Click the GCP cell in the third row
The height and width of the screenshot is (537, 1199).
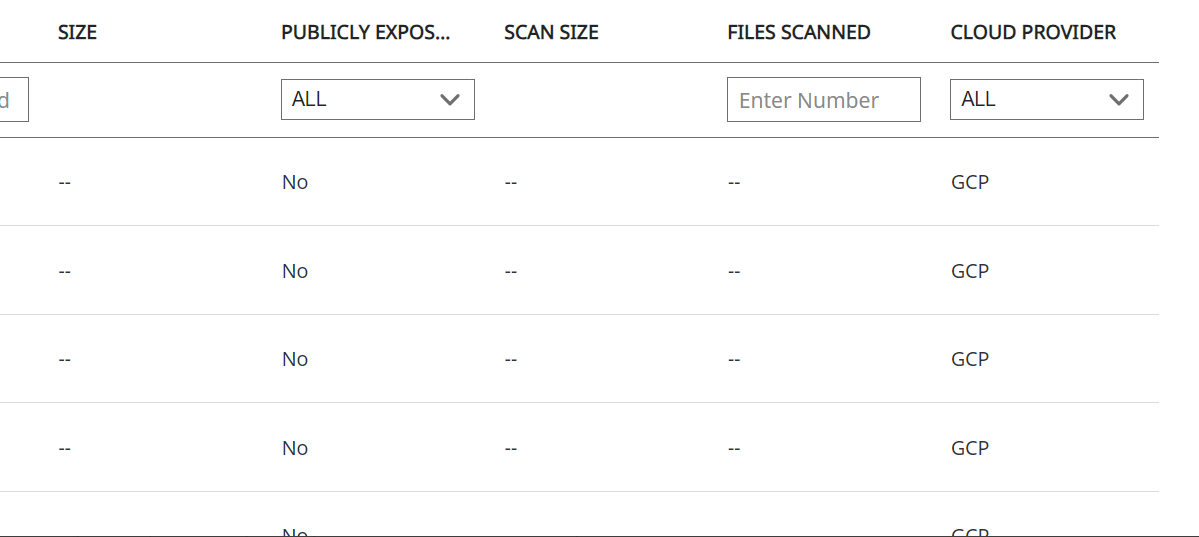(x=969, y=359)
